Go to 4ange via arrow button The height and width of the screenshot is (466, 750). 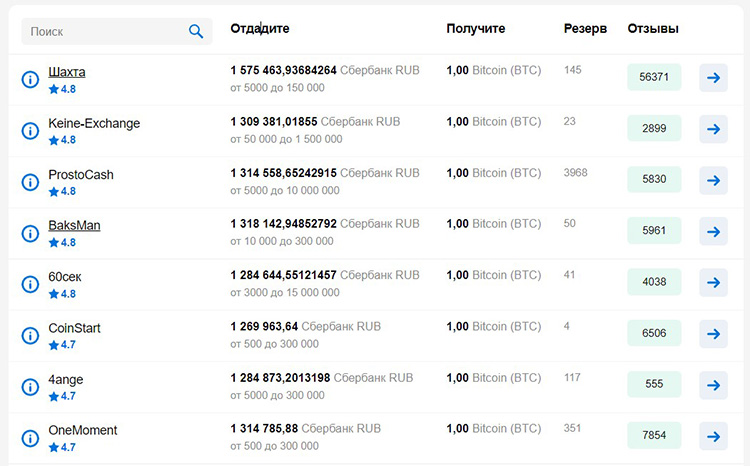pyautogui.click(x=713, y=385)
